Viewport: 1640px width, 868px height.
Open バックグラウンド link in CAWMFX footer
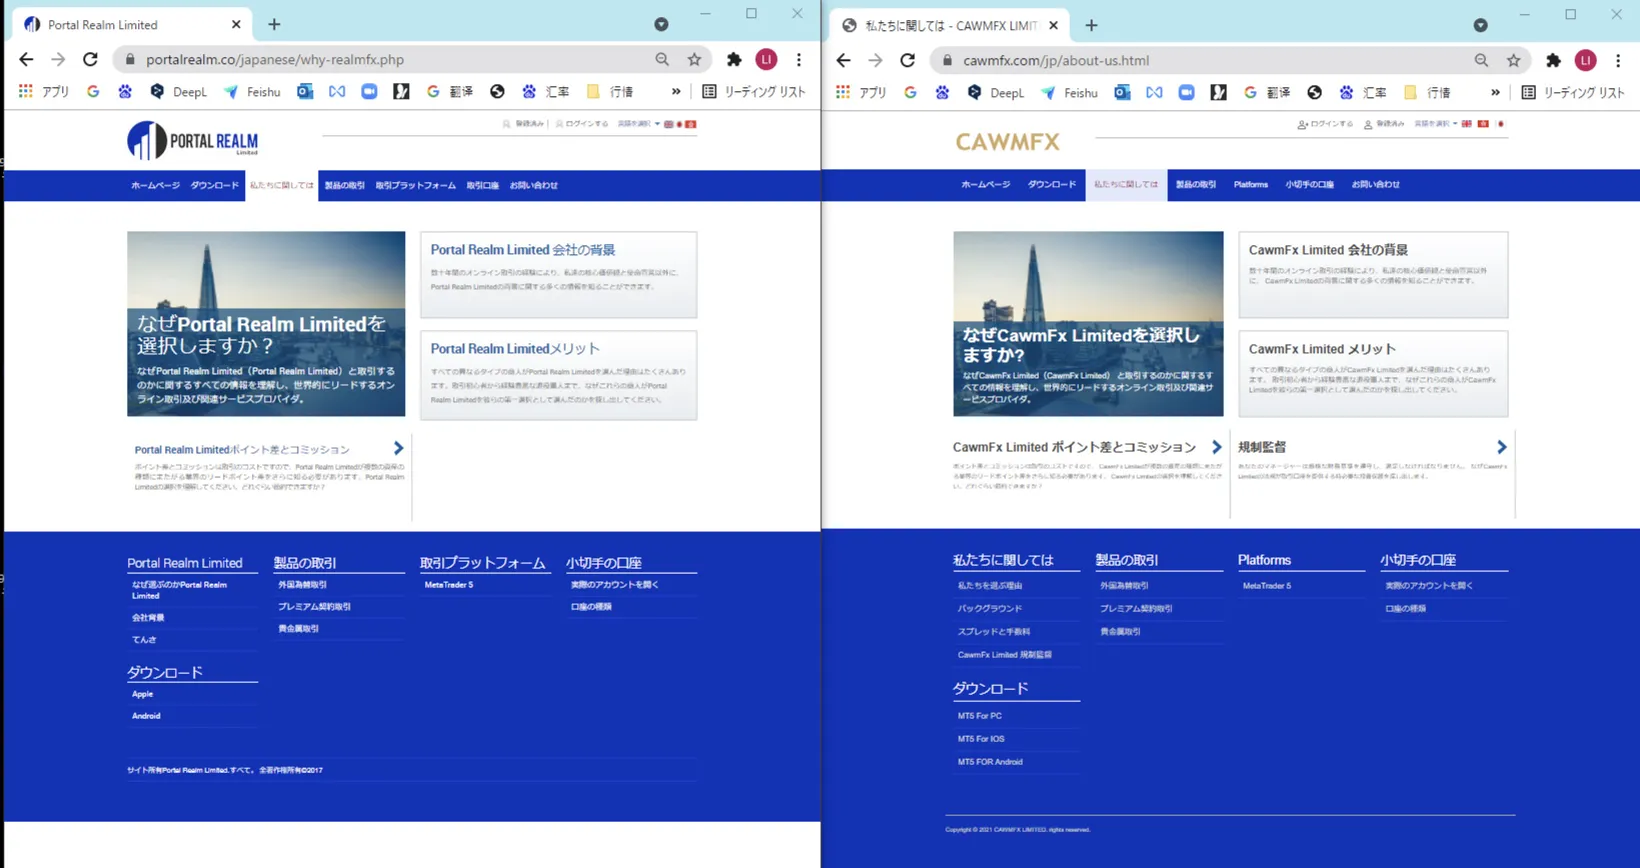[x=990, y=608]
